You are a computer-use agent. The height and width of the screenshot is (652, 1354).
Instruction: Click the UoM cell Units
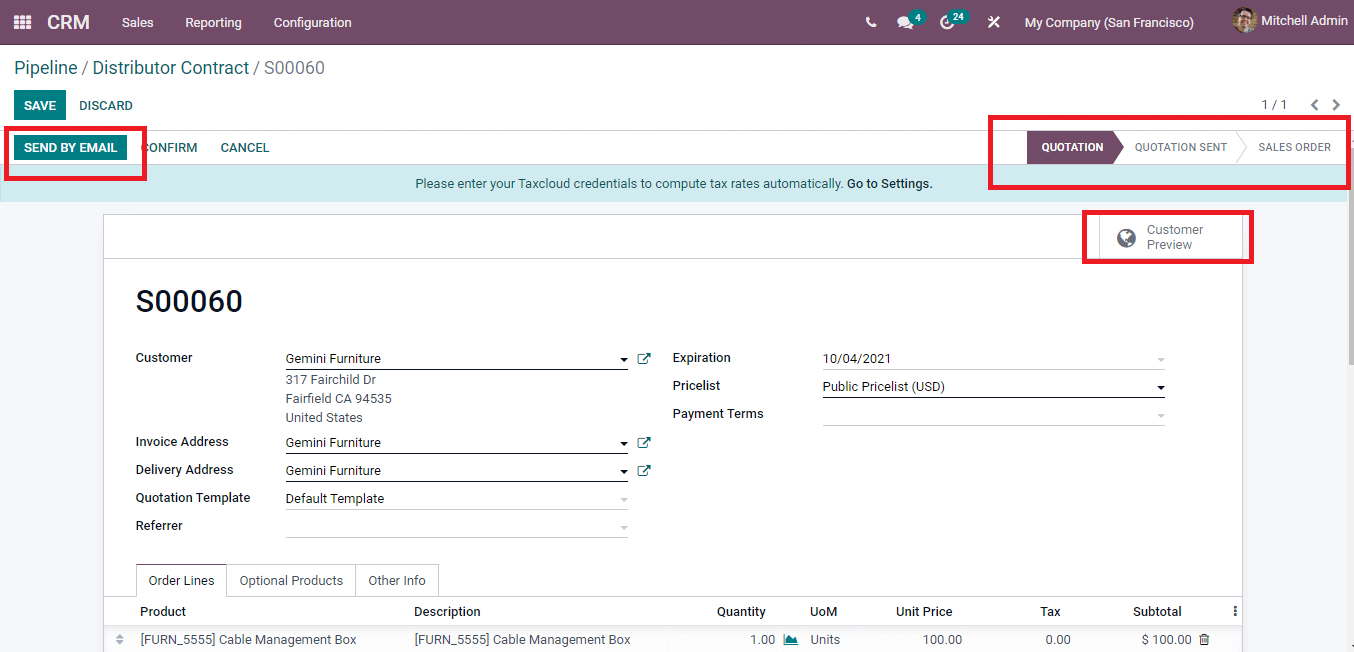tap(825, 640)
